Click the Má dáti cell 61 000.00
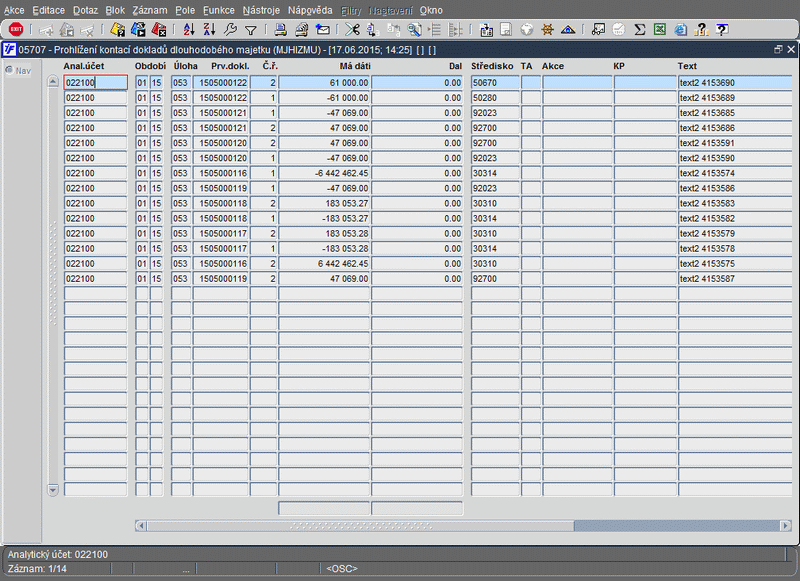This screenshot has height=581, width=800. [324, 83]
